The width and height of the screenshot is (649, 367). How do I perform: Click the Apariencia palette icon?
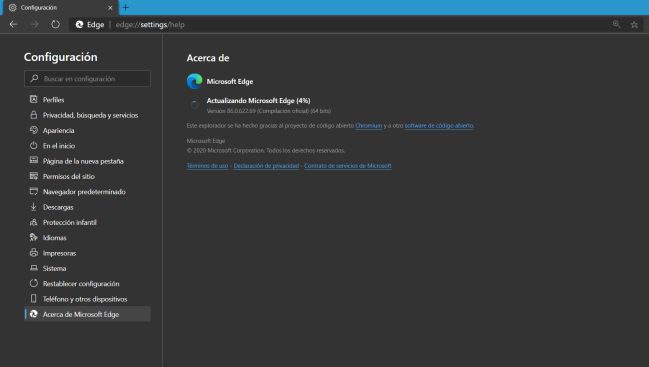(34, 130)
